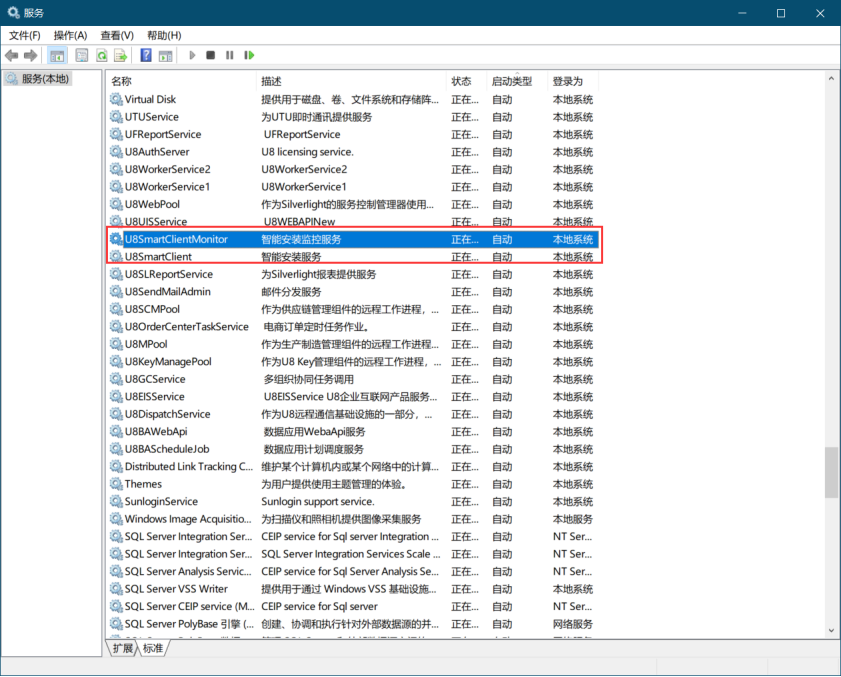Click the Refresh toolbar icon
The image size is (841, 677).
click(x=101, y=55)
